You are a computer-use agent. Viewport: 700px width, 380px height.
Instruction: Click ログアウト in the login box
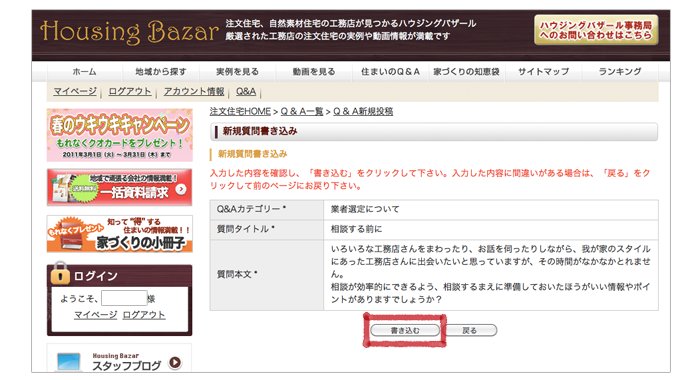(144, 315)
